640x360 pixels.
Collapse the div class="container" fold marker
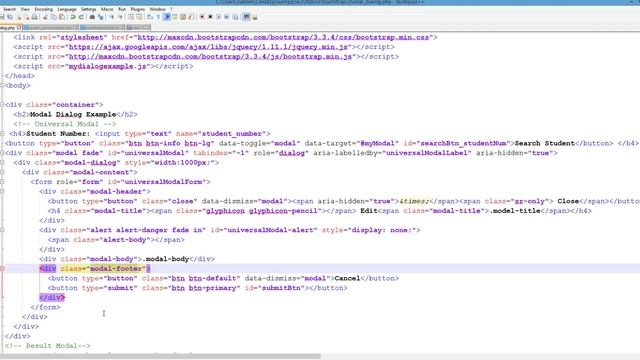coord(2,104)
